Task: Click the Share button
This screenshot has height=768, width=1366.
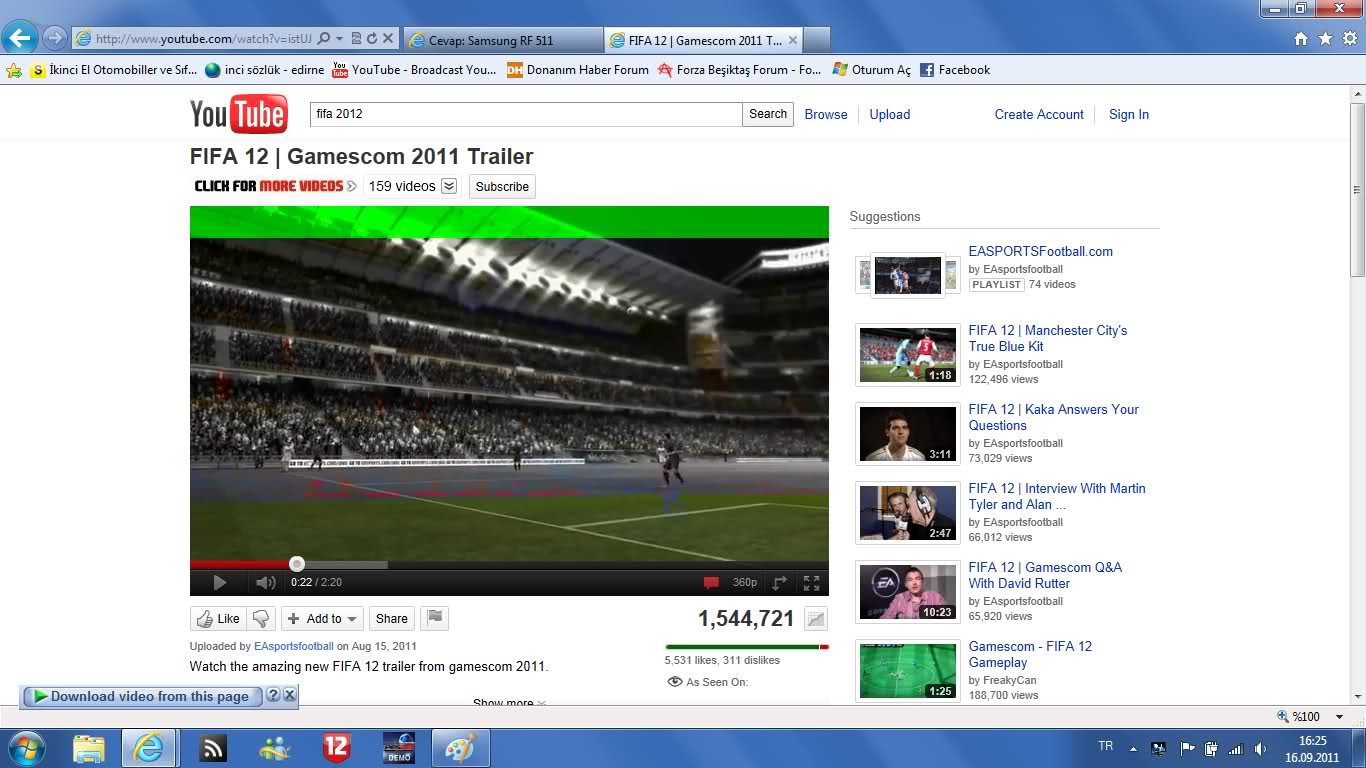Action: tap(392, 619)
